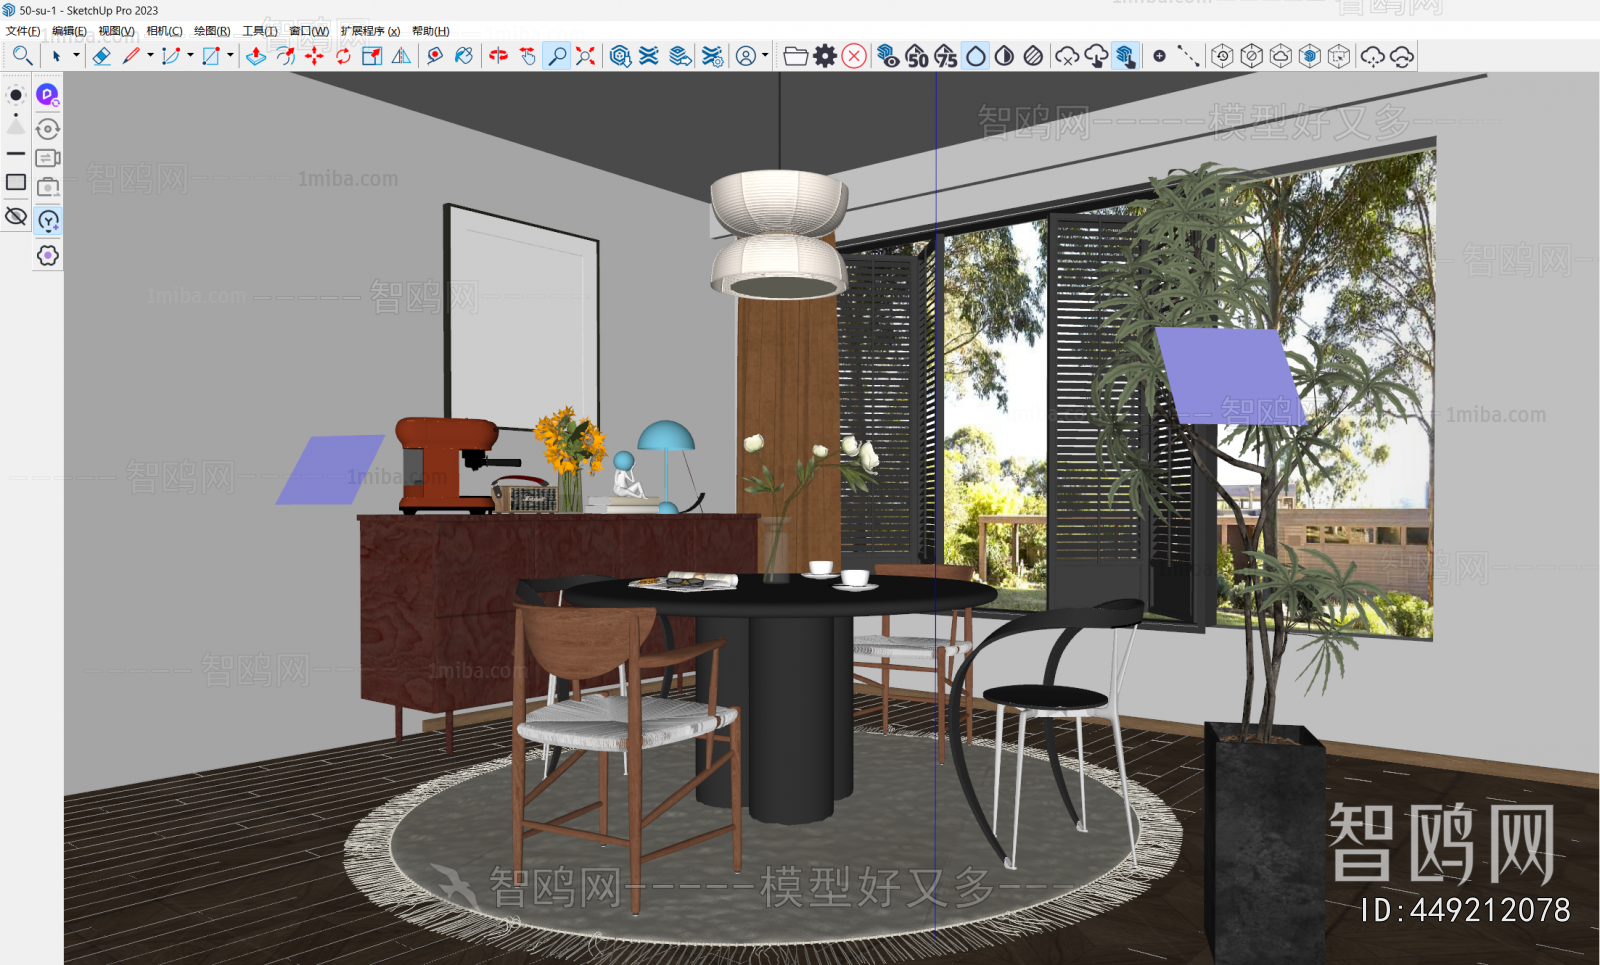The image size is (1600, 965).
Task: Click the open folder icon
Action: (x=796, y=56)
